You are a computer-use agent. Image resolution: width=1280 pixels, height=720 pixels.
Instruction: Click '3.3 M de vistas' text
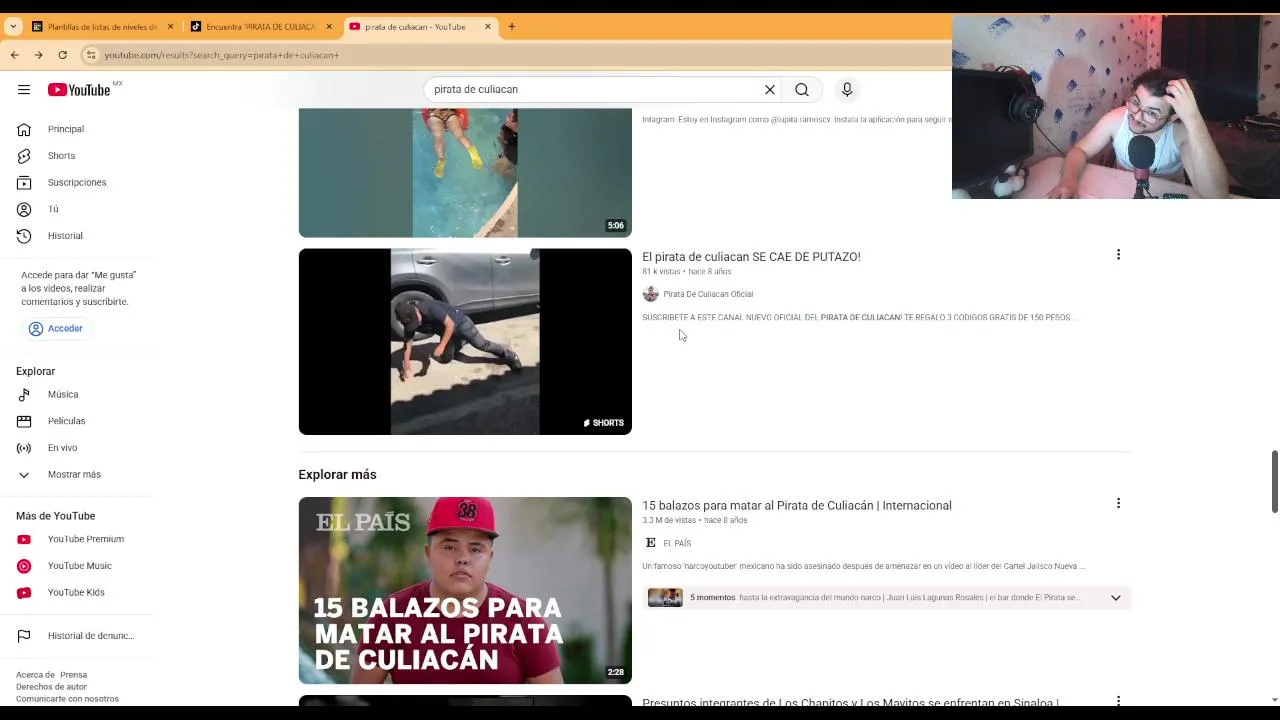(x=669, y=521)
